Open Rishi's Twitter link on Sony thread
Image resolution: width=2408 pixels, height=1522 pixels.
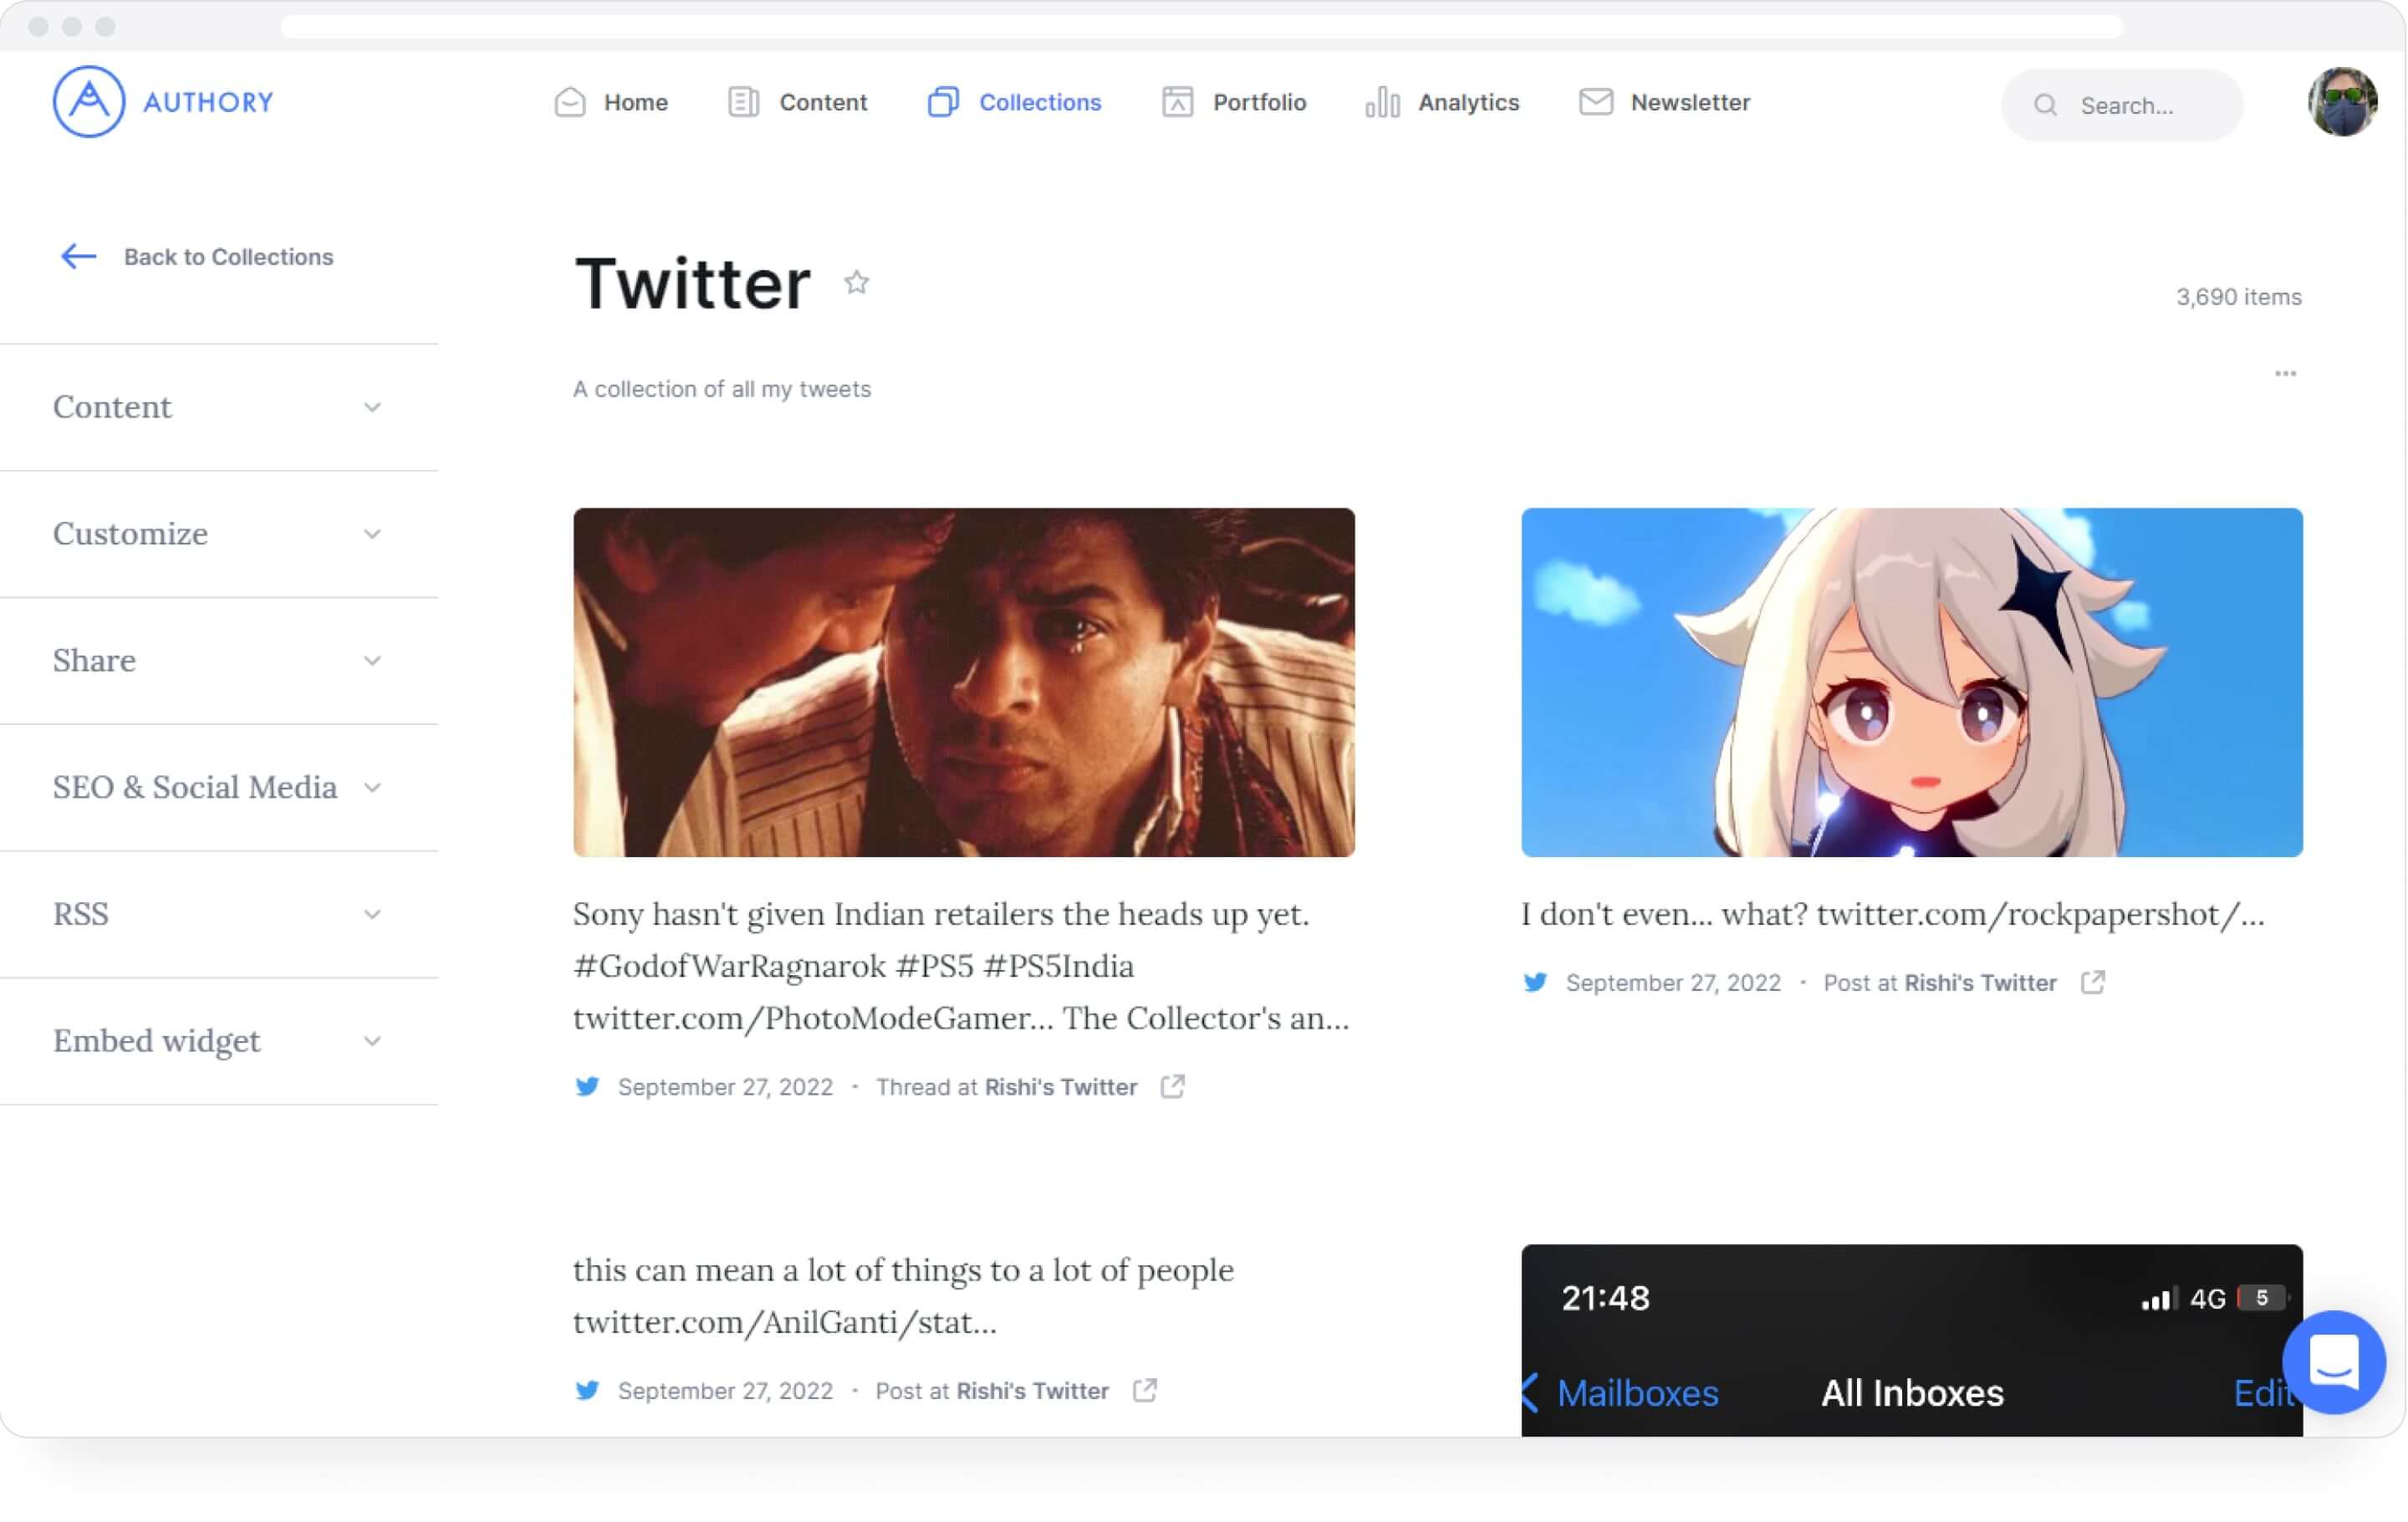1061,1087
